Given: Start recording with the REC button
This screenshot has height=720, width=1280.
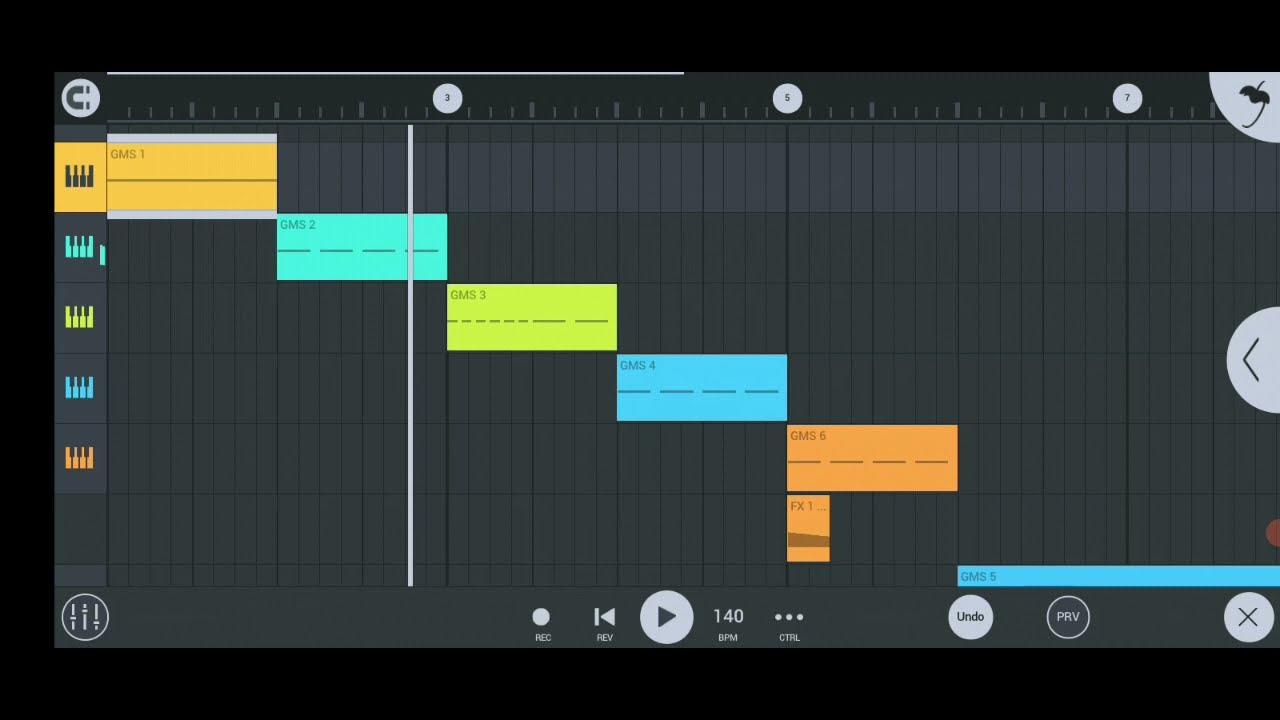Looking at the screenshot, I should pos(542,623).
